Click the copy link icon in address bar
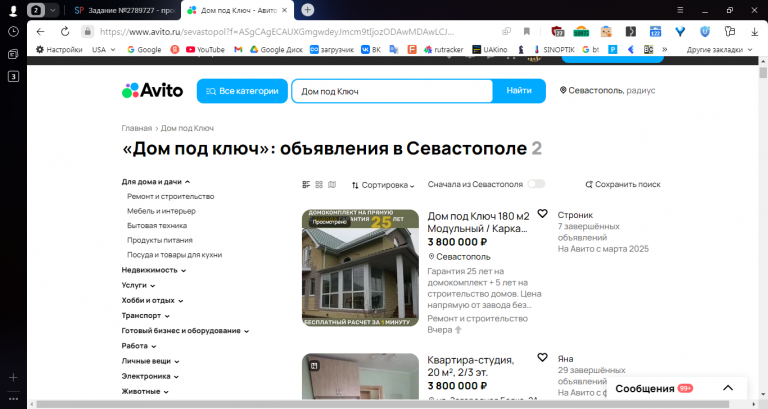The height and width of the screenshot is (409, 768). click(506, 31)
